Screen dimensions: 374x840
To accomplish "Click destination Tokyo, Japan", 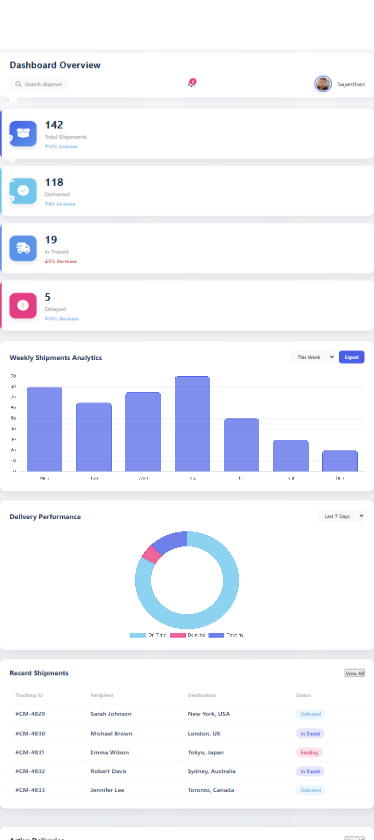I will point(206,752).
